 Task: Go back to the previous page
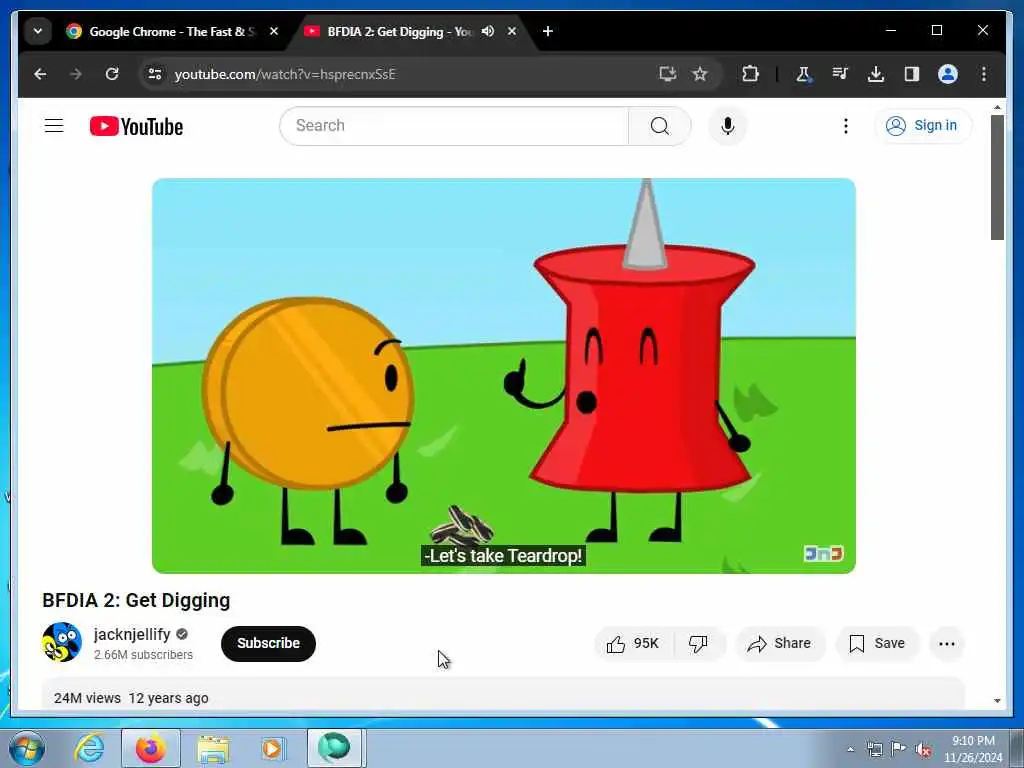click(40, 74)
